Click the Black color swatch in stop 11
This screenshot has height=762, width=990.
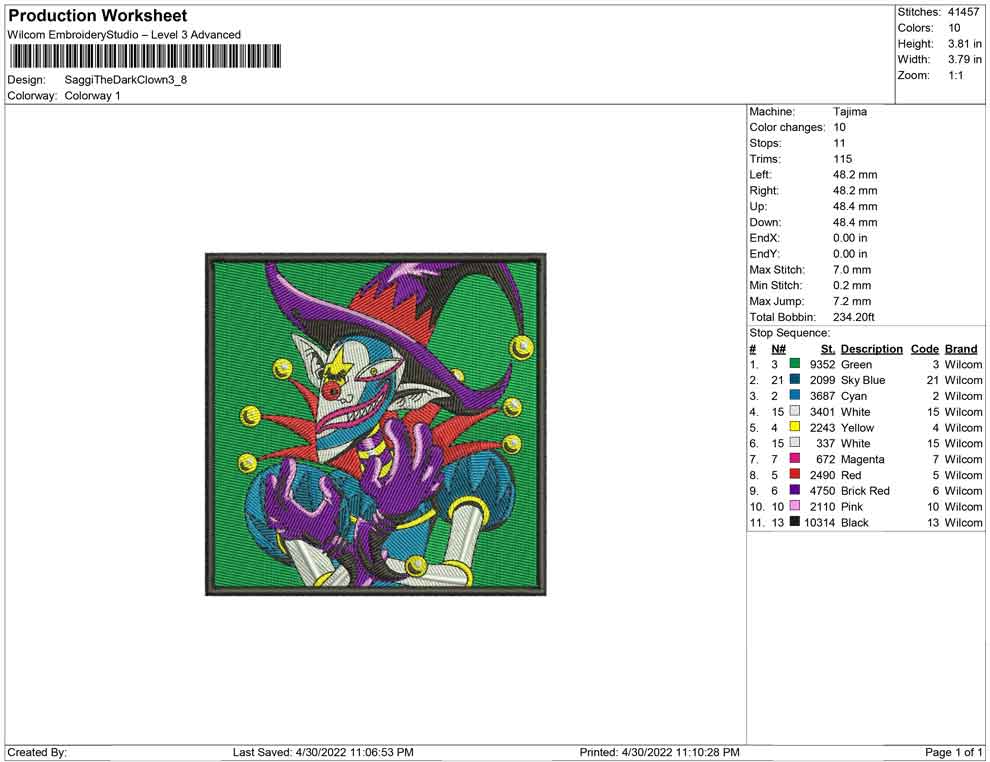click(x=794, y=521)
